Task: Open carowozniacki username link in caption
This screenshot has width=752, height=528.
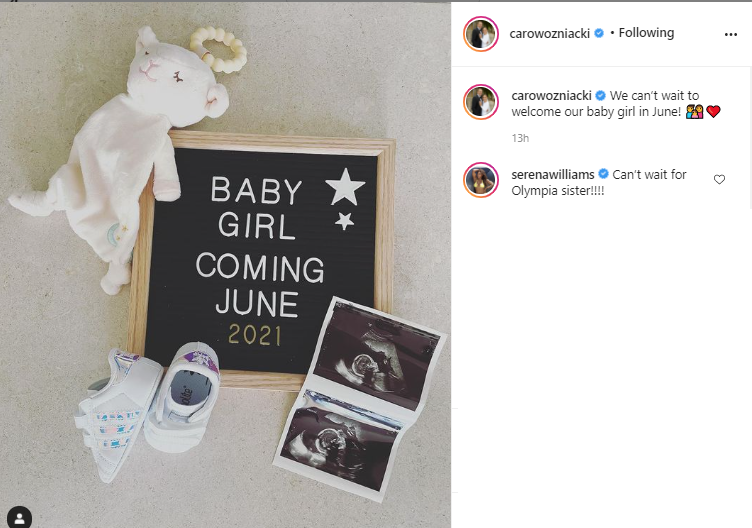Action: coord(552,95)
